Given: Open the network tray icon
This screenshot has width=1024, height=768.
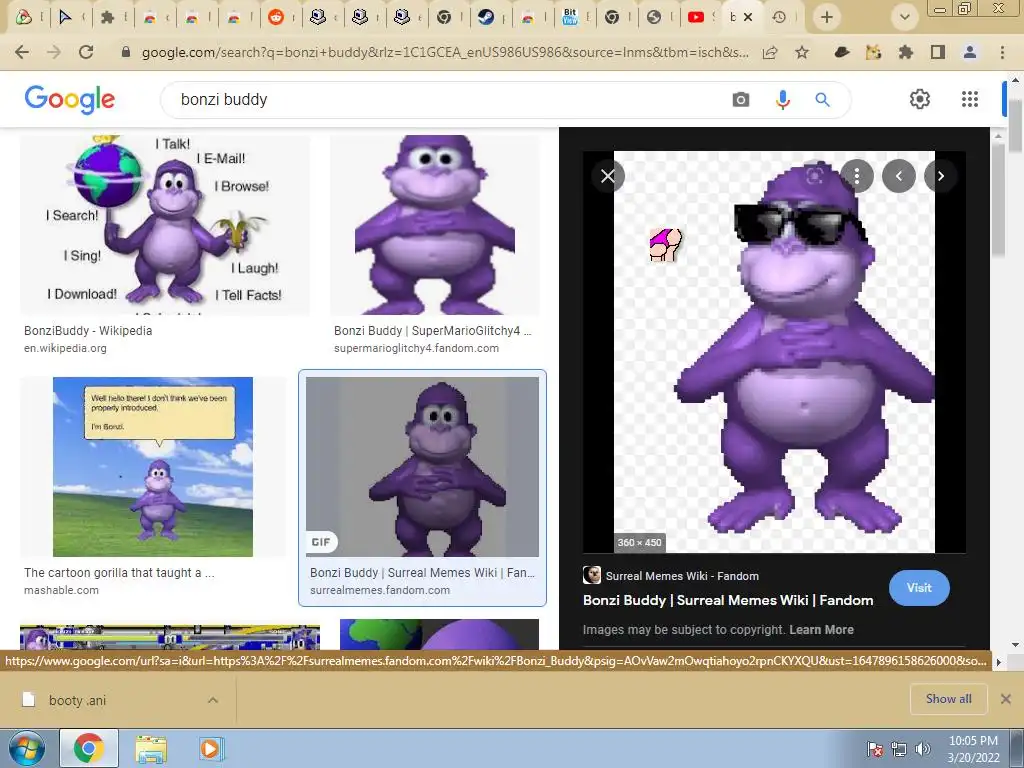Looking at the screenshot, I should [x=899, y=748].
